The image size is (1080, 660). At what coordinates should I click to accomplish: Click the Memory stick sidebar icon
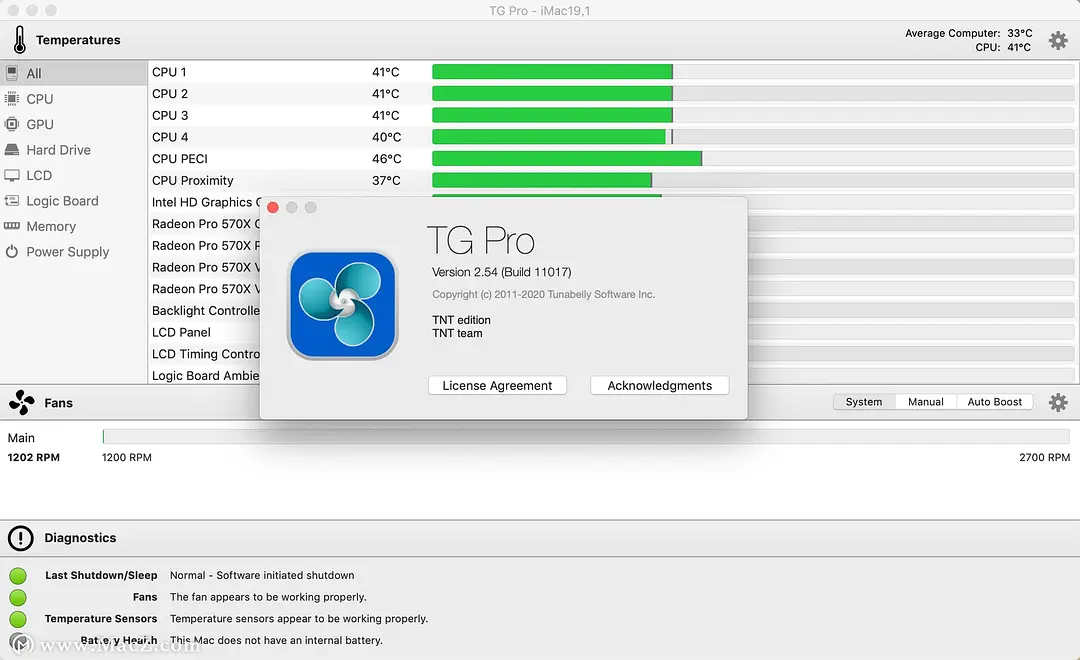[12, 226]
